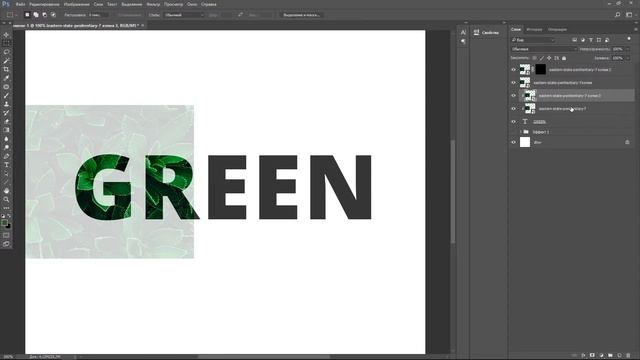Click the search icon in options bar
The height and width of the screenshot is (360, 640).
pyautogui.click(x=618, y=15)
